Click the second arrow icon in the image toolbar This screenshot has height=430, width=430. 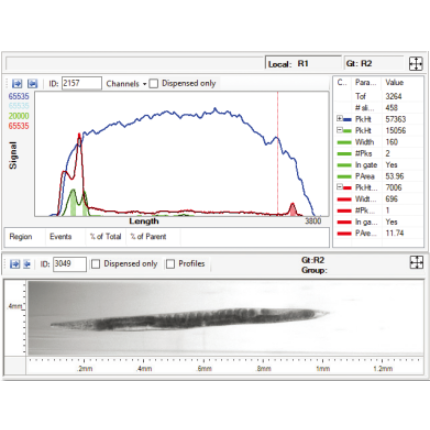pos(27,264)
